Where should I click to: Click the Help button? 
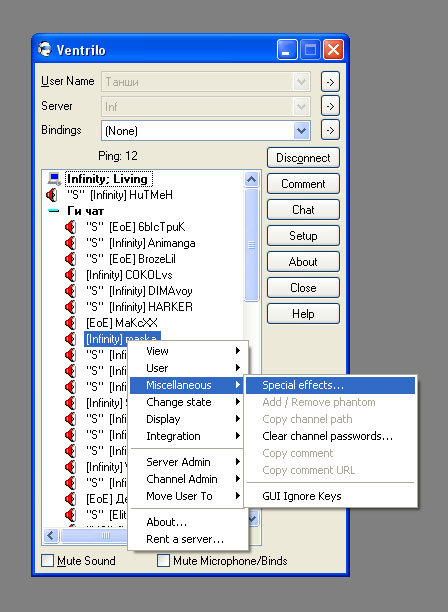[303, 313]
